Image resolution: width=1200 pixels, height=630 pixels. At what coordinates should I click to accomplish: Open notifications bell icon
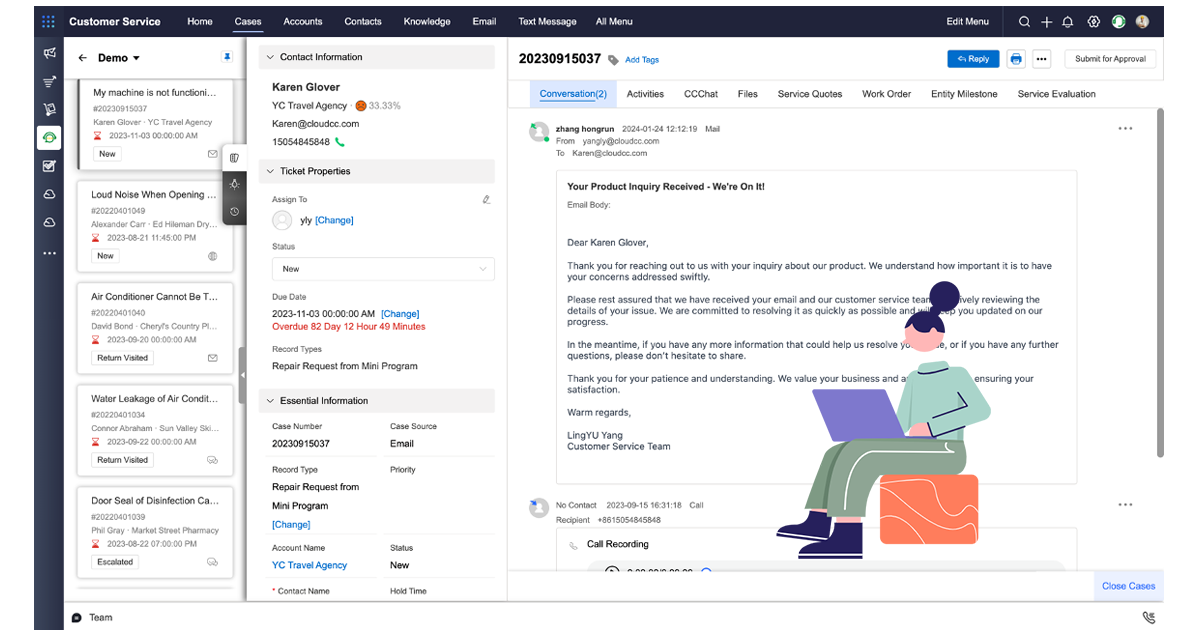pyautogui.click(x=1068, y=21)
